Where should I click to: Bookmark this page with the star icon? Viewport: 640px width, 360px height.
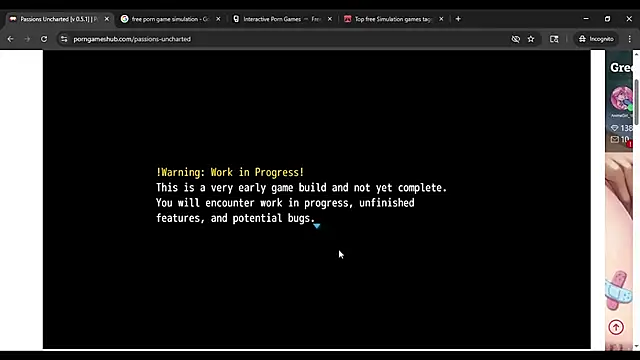(x=531, y=39)
